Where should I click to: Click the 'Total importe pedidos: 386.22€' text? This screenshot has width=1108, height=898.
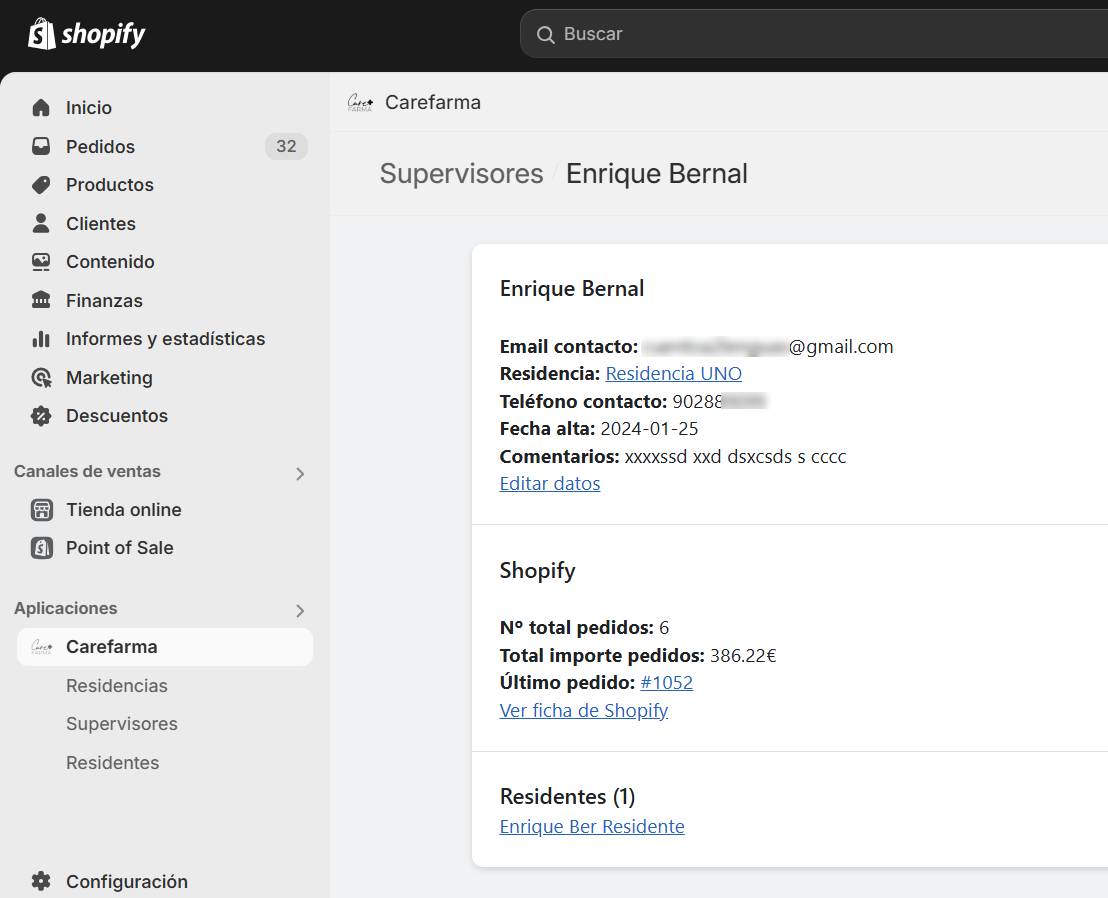(638, 656)
